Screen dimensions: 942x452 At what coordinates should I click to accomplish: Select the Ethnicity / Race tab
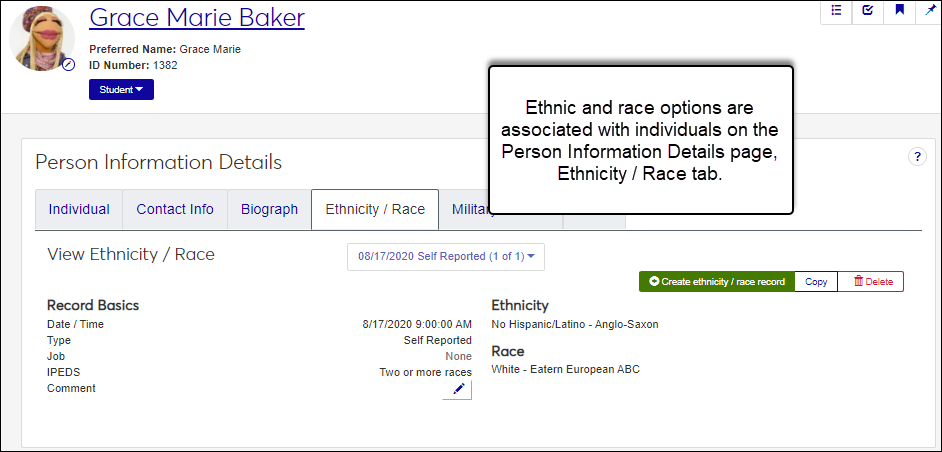375,209
